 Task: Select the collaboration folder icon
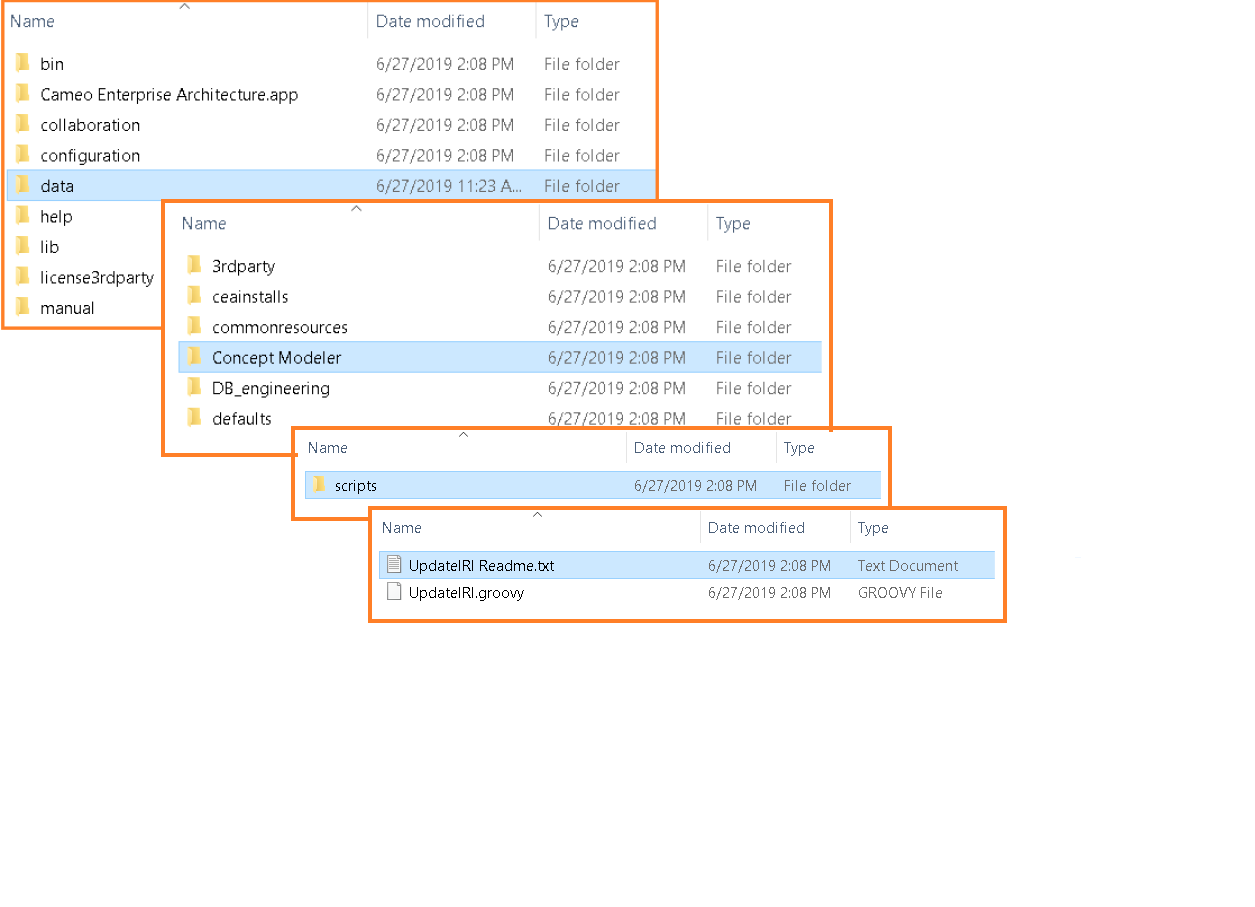tap(23, 125)
